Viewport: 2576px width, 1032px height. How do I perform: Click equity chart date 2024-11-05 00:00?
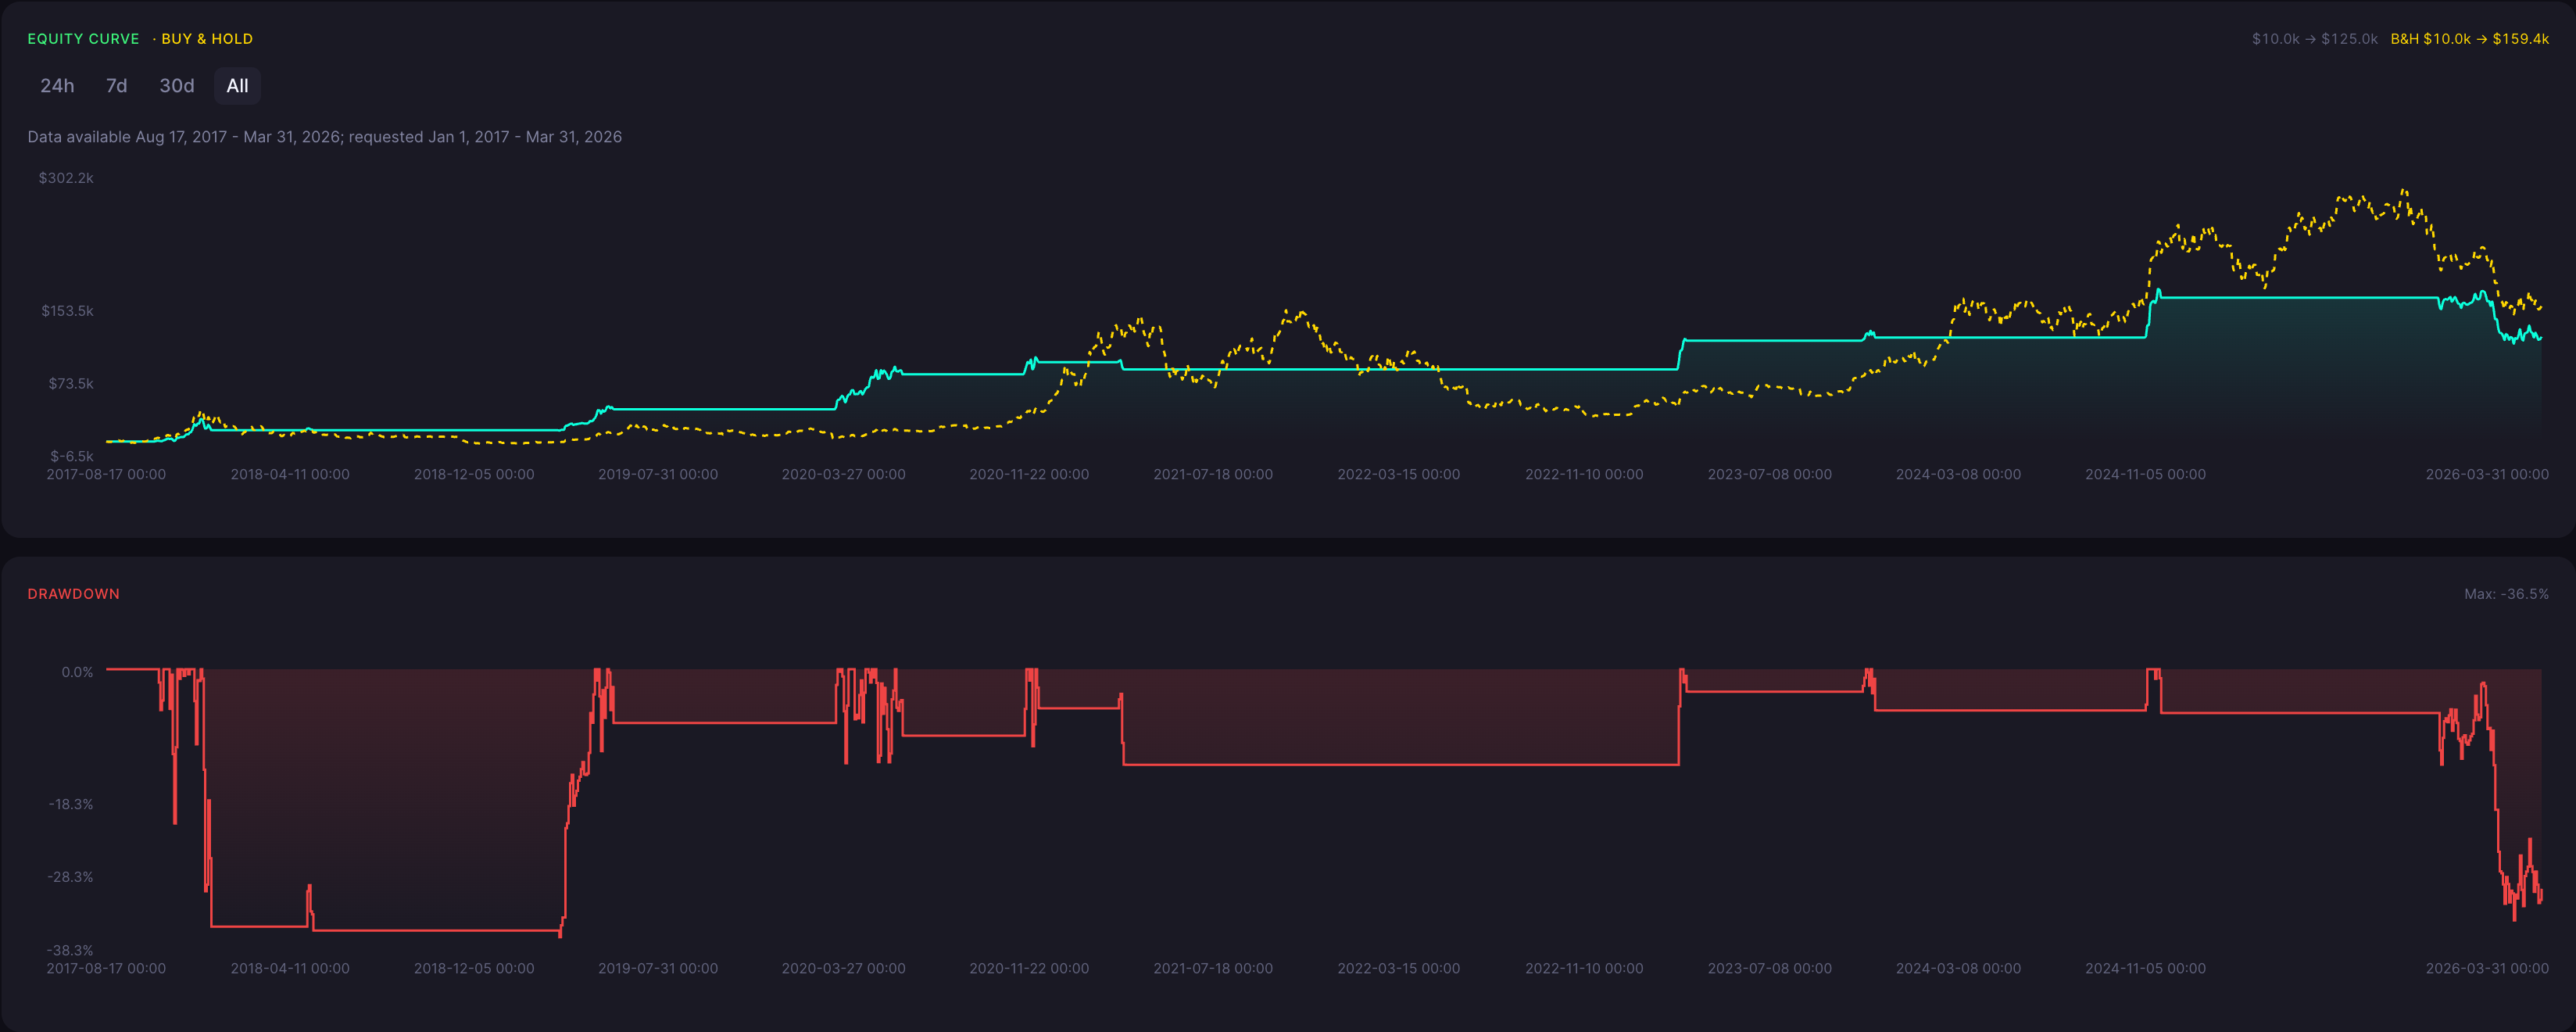2145,474
